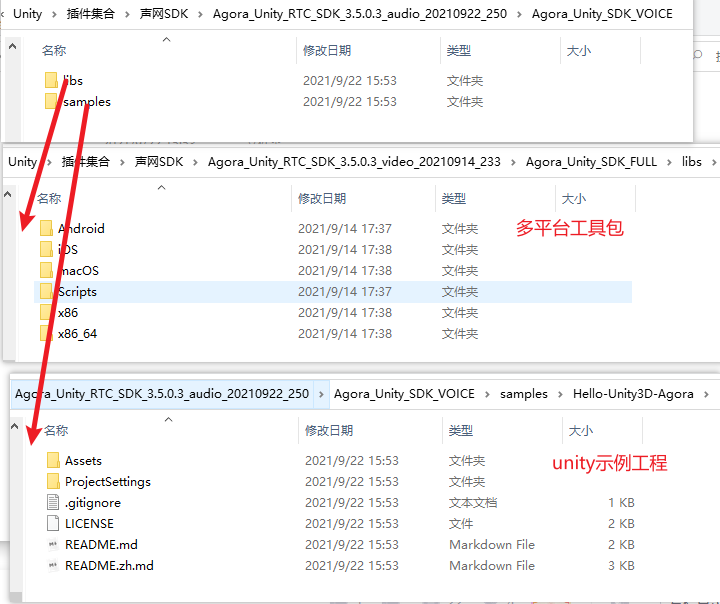Open the libs folder icon in top window

click(x=51, y=80)
